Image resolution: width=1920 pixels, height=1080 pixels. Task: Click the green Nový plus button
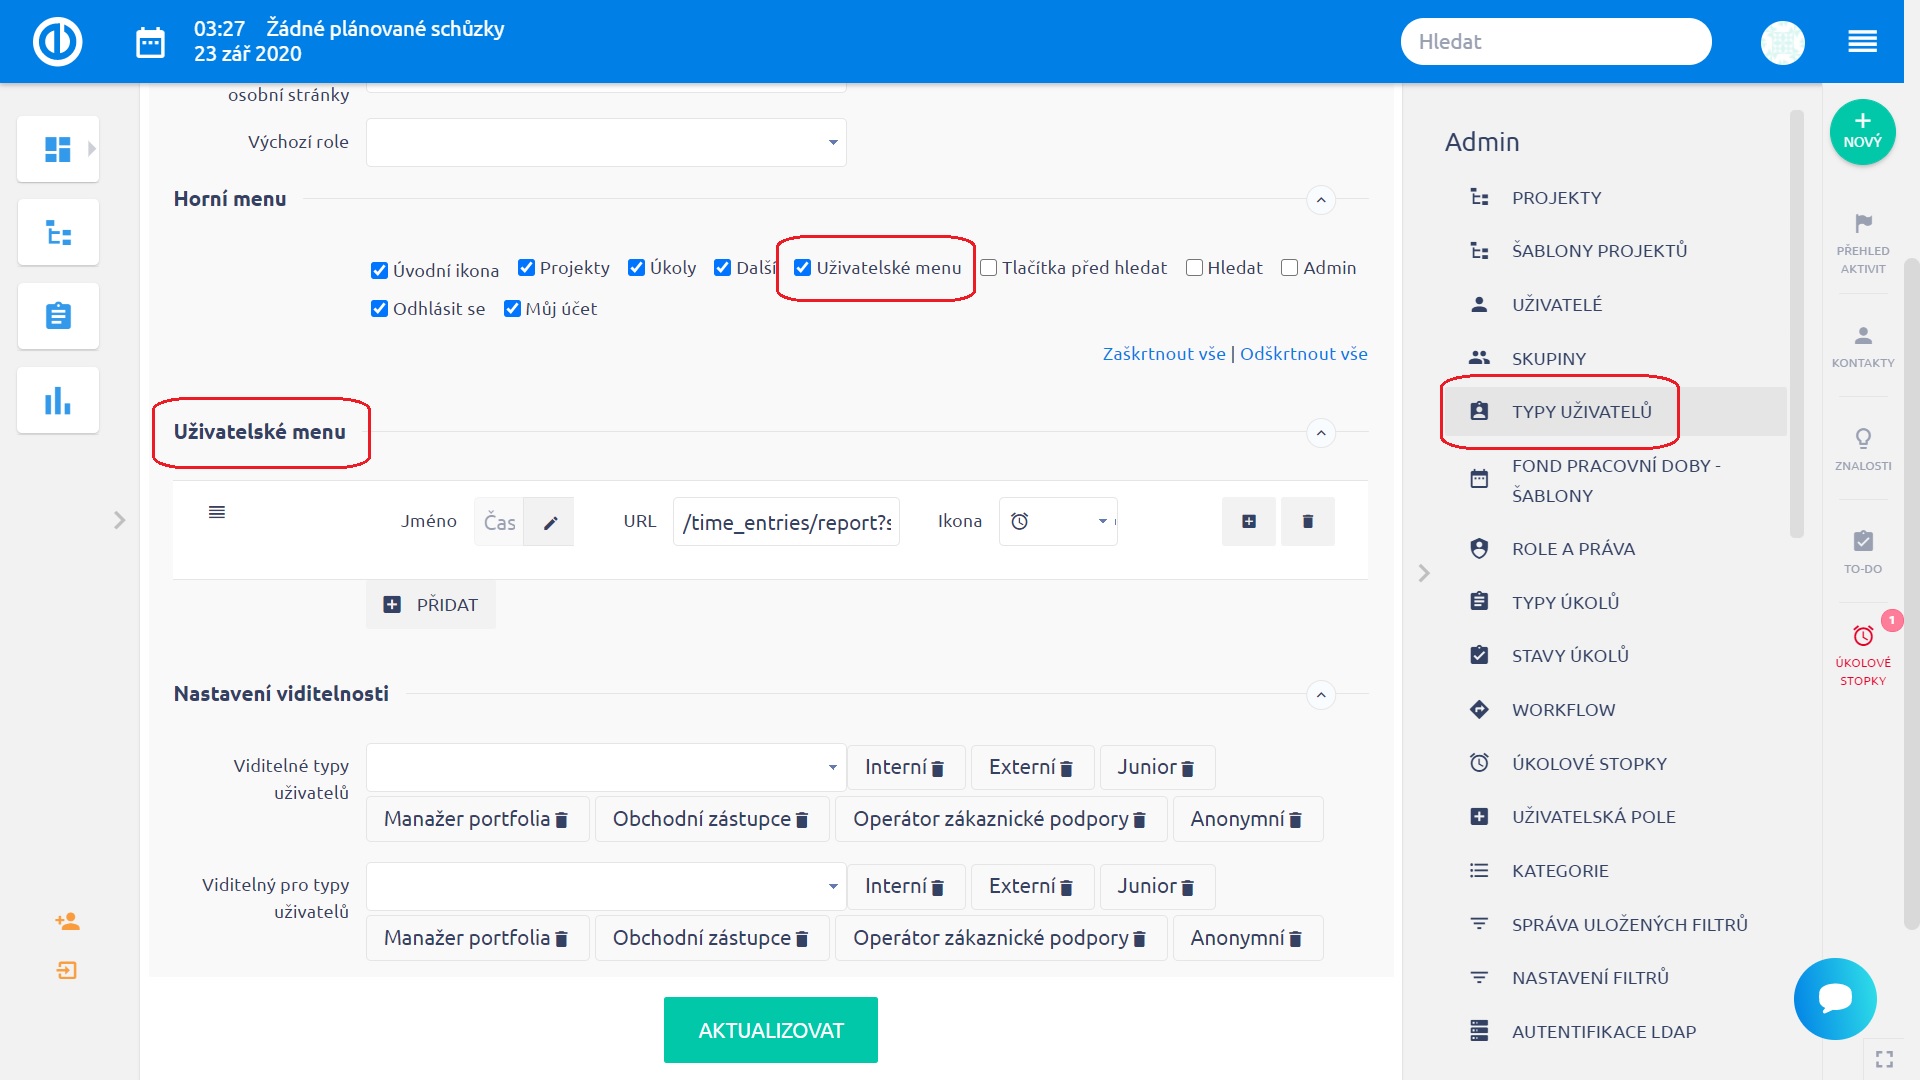[1862, 131]
